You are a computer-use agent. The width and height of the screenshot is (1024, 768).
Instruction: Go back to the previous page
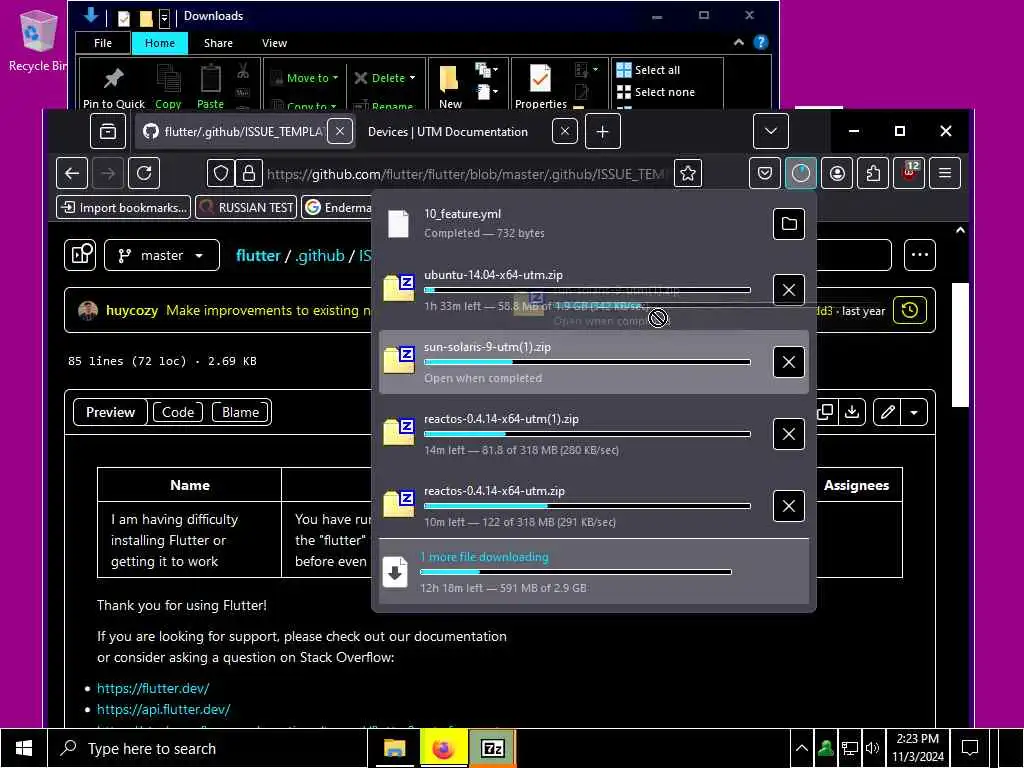[72, 173]
